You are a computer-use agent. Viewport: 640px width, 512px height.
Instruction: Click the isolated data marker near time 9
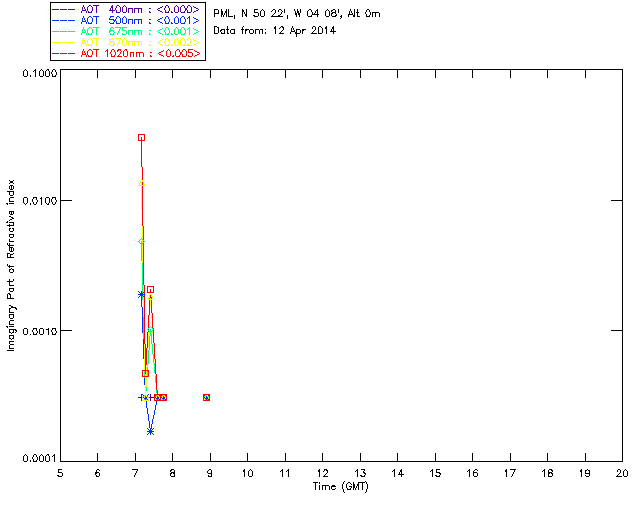(207, 397)
